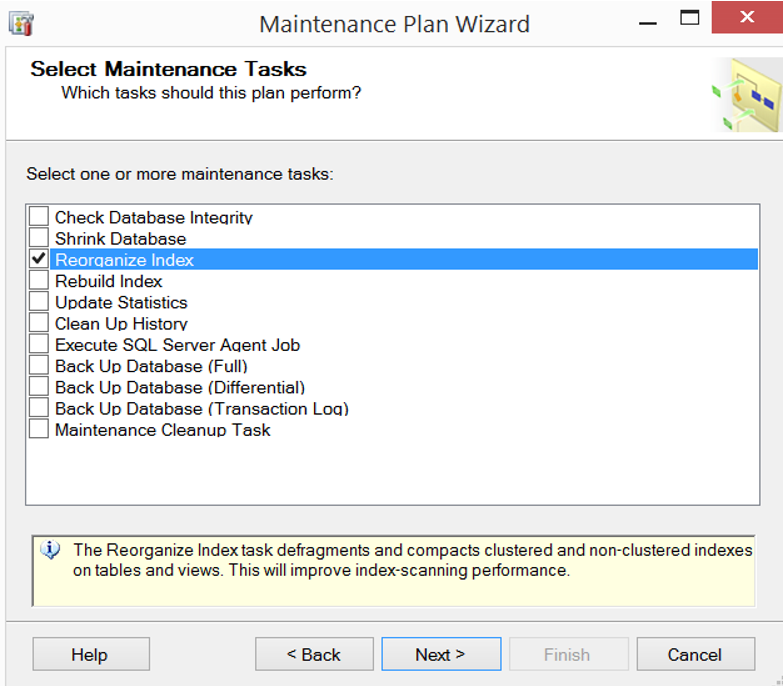Select Back Up Database (Transaction Log) row
The width and height of the screenshot is (783, 686).
[202, 408]
